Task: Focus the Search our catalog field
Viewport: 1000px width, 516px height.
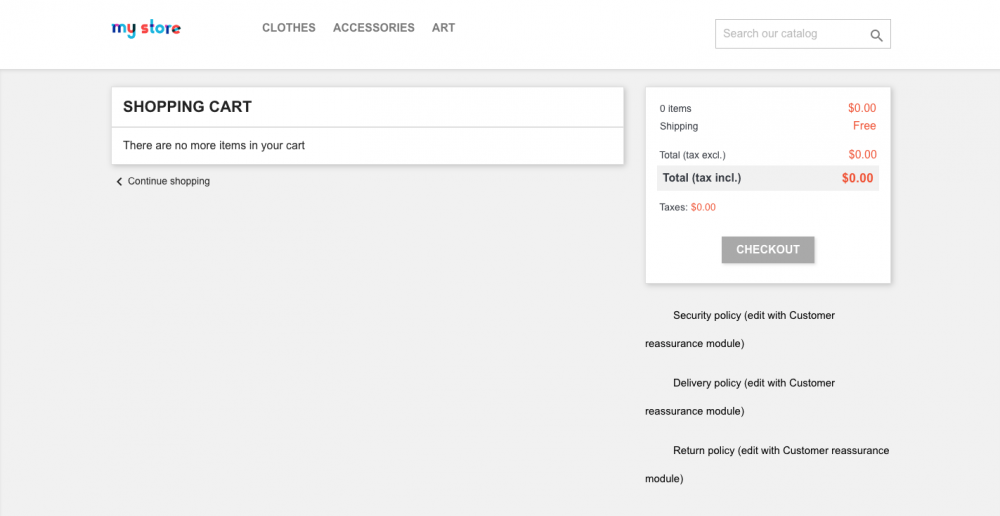Action: point(788,34)
